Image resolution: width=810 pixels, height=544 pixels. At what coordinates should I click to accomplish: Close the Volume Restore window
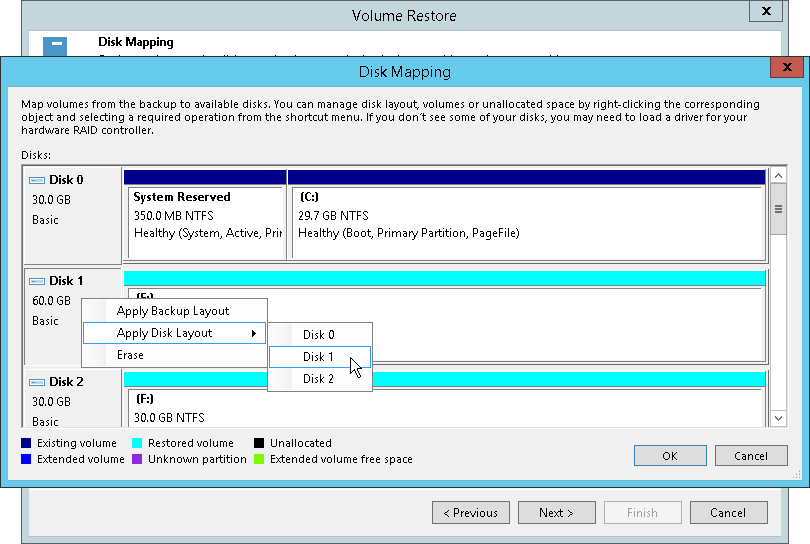(767, 11)
